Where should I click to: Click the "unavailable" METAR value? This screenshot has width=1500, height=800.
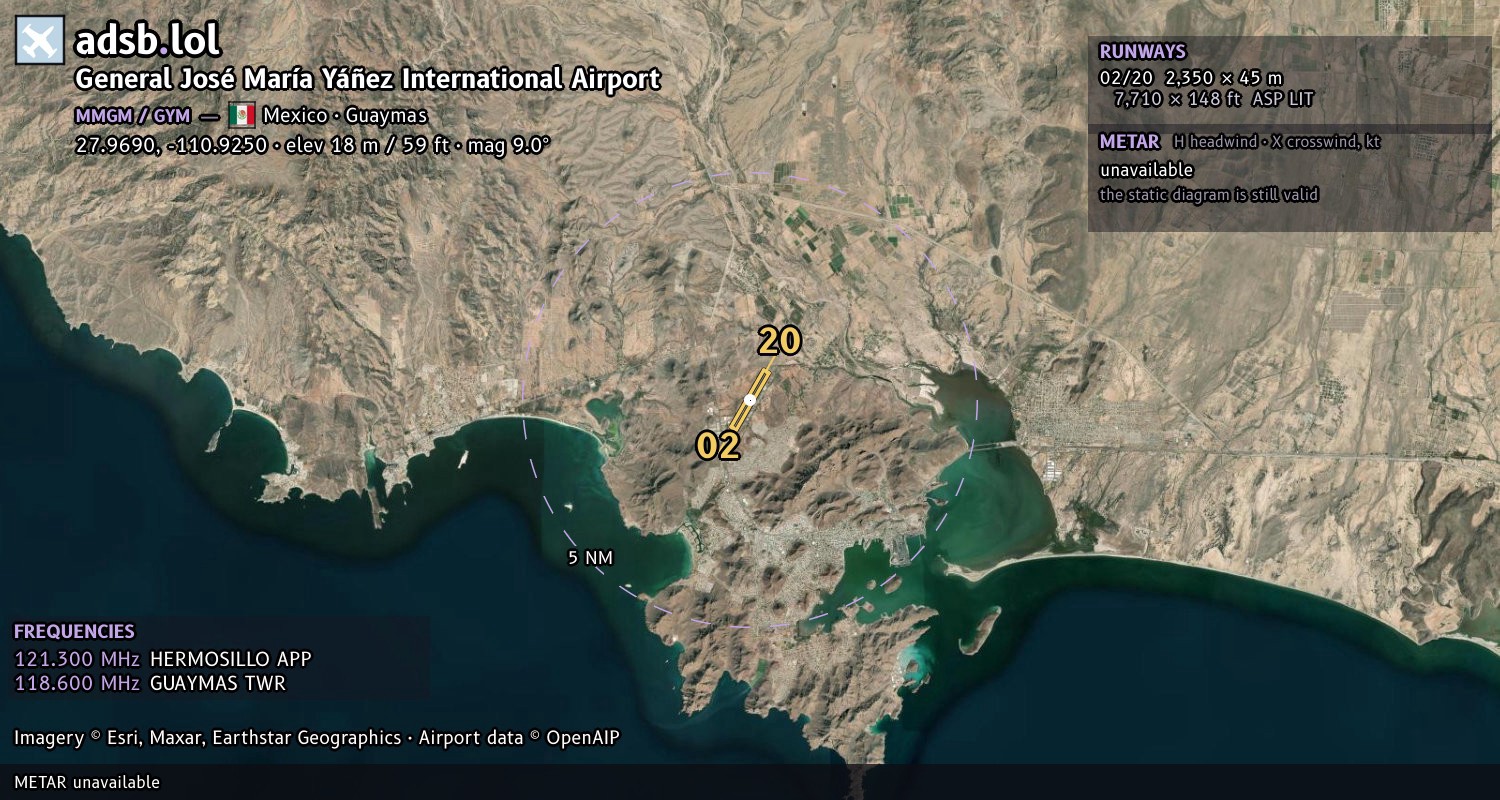coord(1146,170)
